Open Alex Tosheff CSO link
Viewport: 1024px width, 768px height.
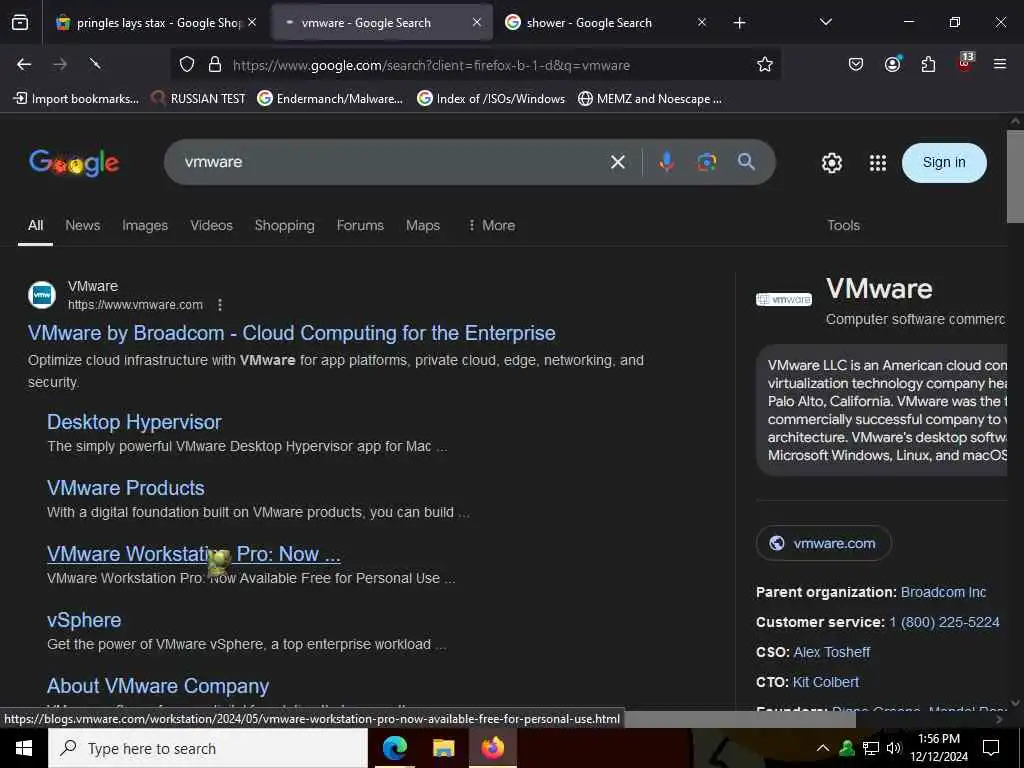(831, 652)
